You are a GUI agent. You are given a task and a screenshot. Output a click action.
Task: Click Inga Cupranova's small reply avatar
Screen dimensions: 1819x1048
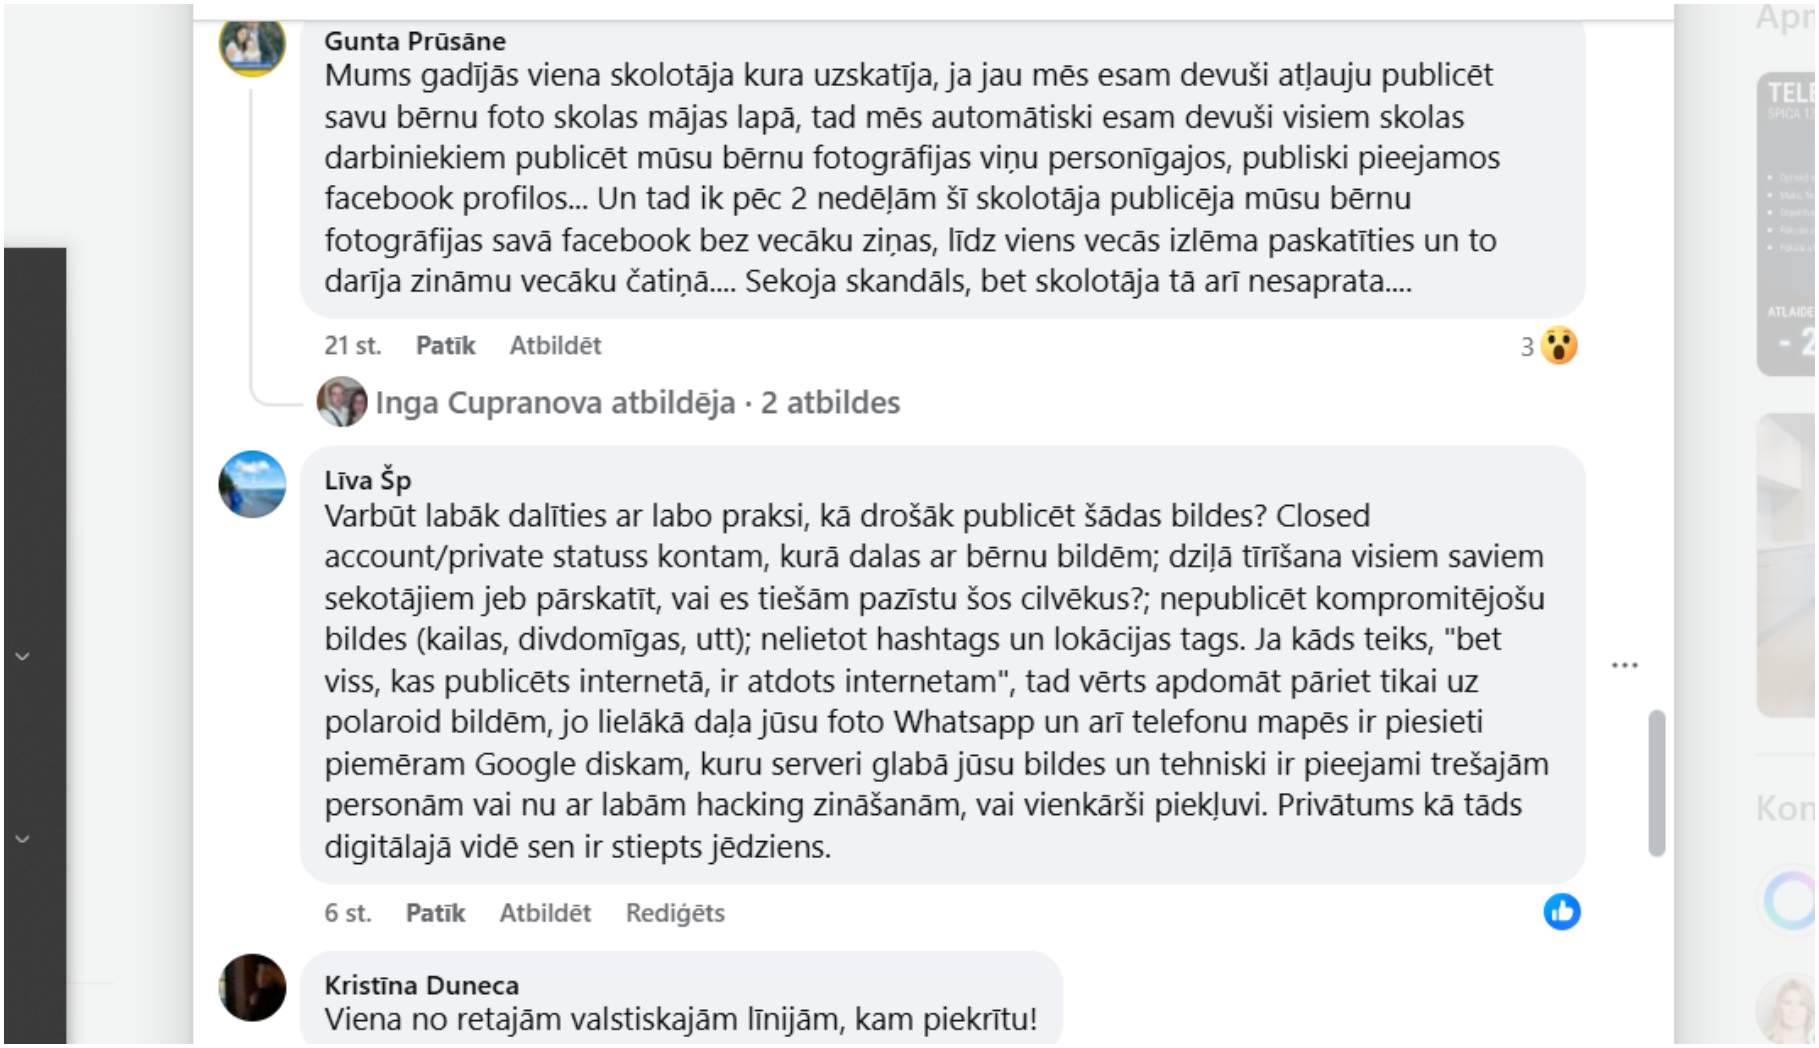tap(341, 402)
